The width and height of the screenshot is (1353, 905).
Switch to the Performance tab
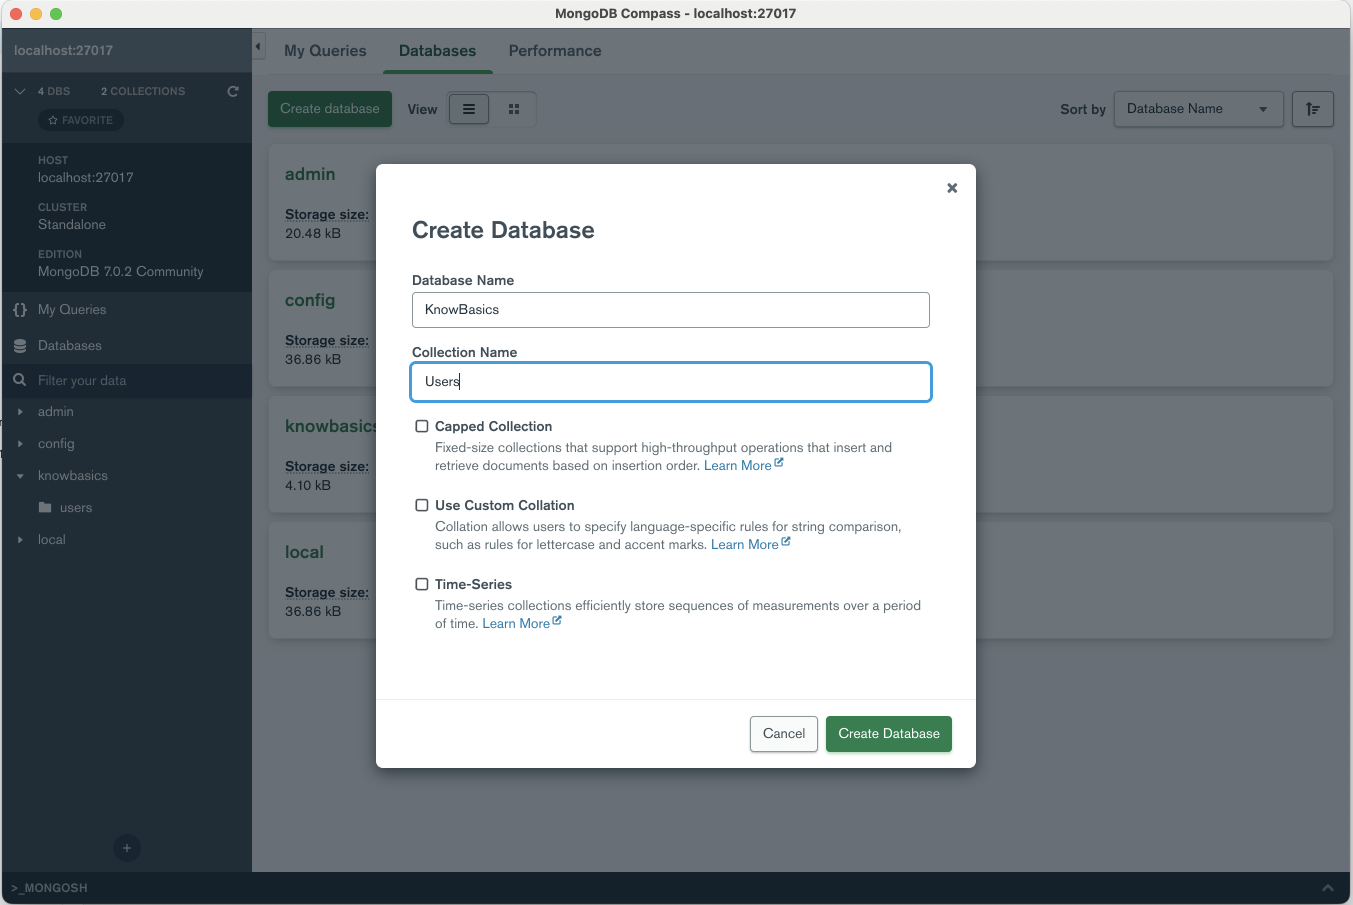tap(555, 51)
